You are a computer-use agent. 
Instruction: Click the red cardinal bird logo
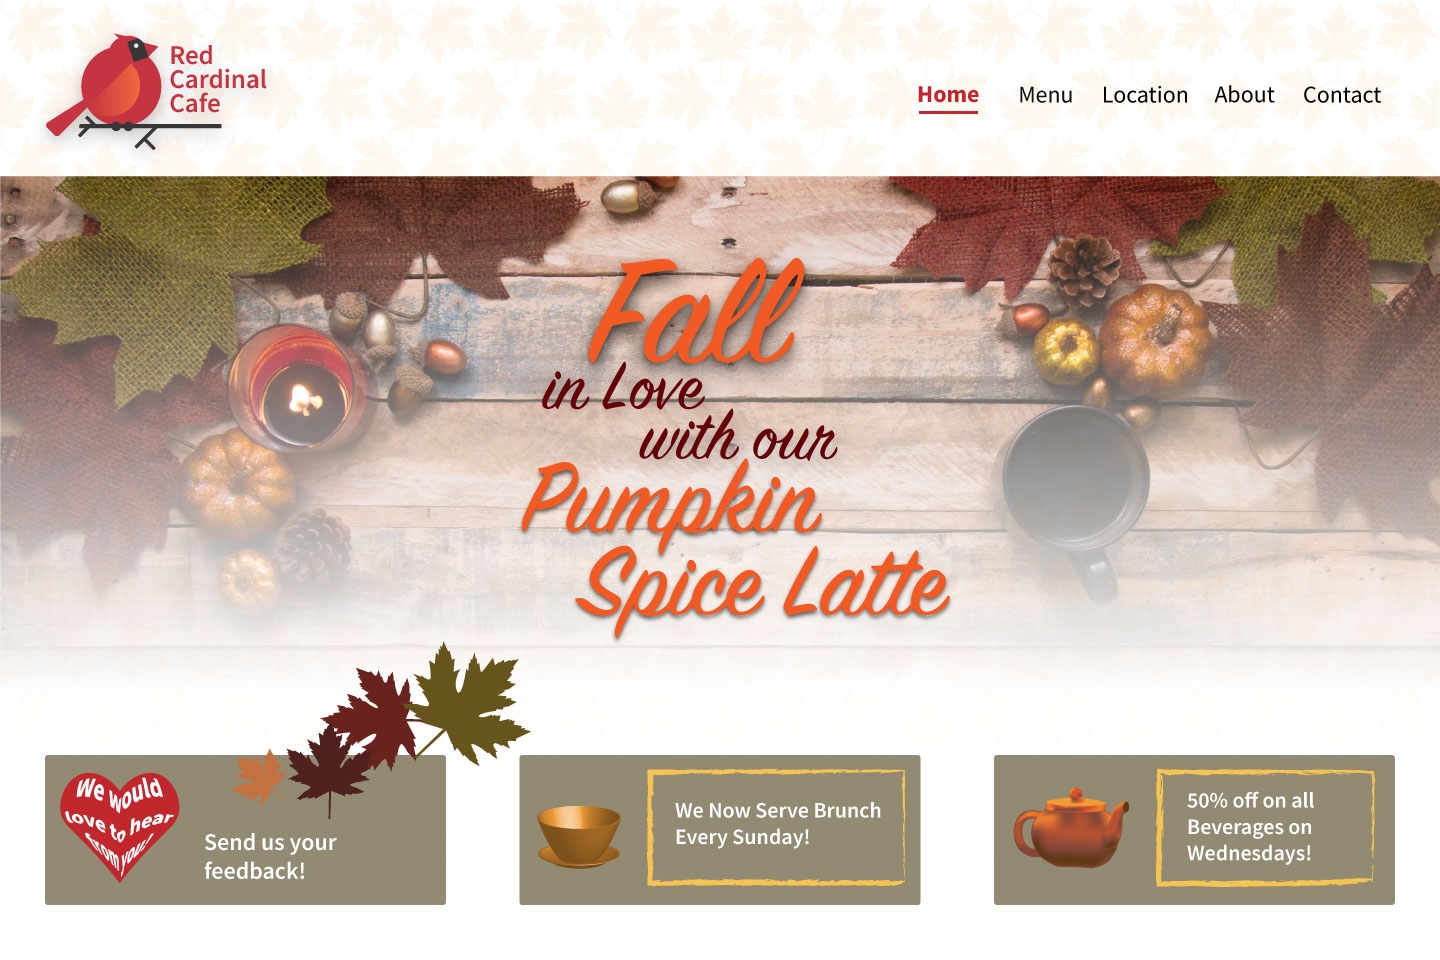[104, 90]
